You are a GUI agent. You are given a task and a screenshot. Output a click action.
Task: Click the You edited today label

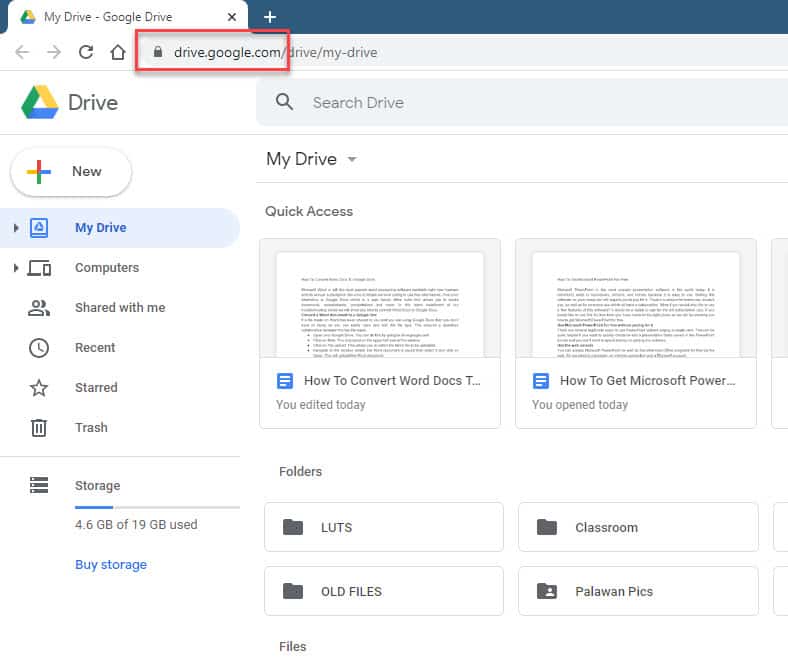coord(321,405)
